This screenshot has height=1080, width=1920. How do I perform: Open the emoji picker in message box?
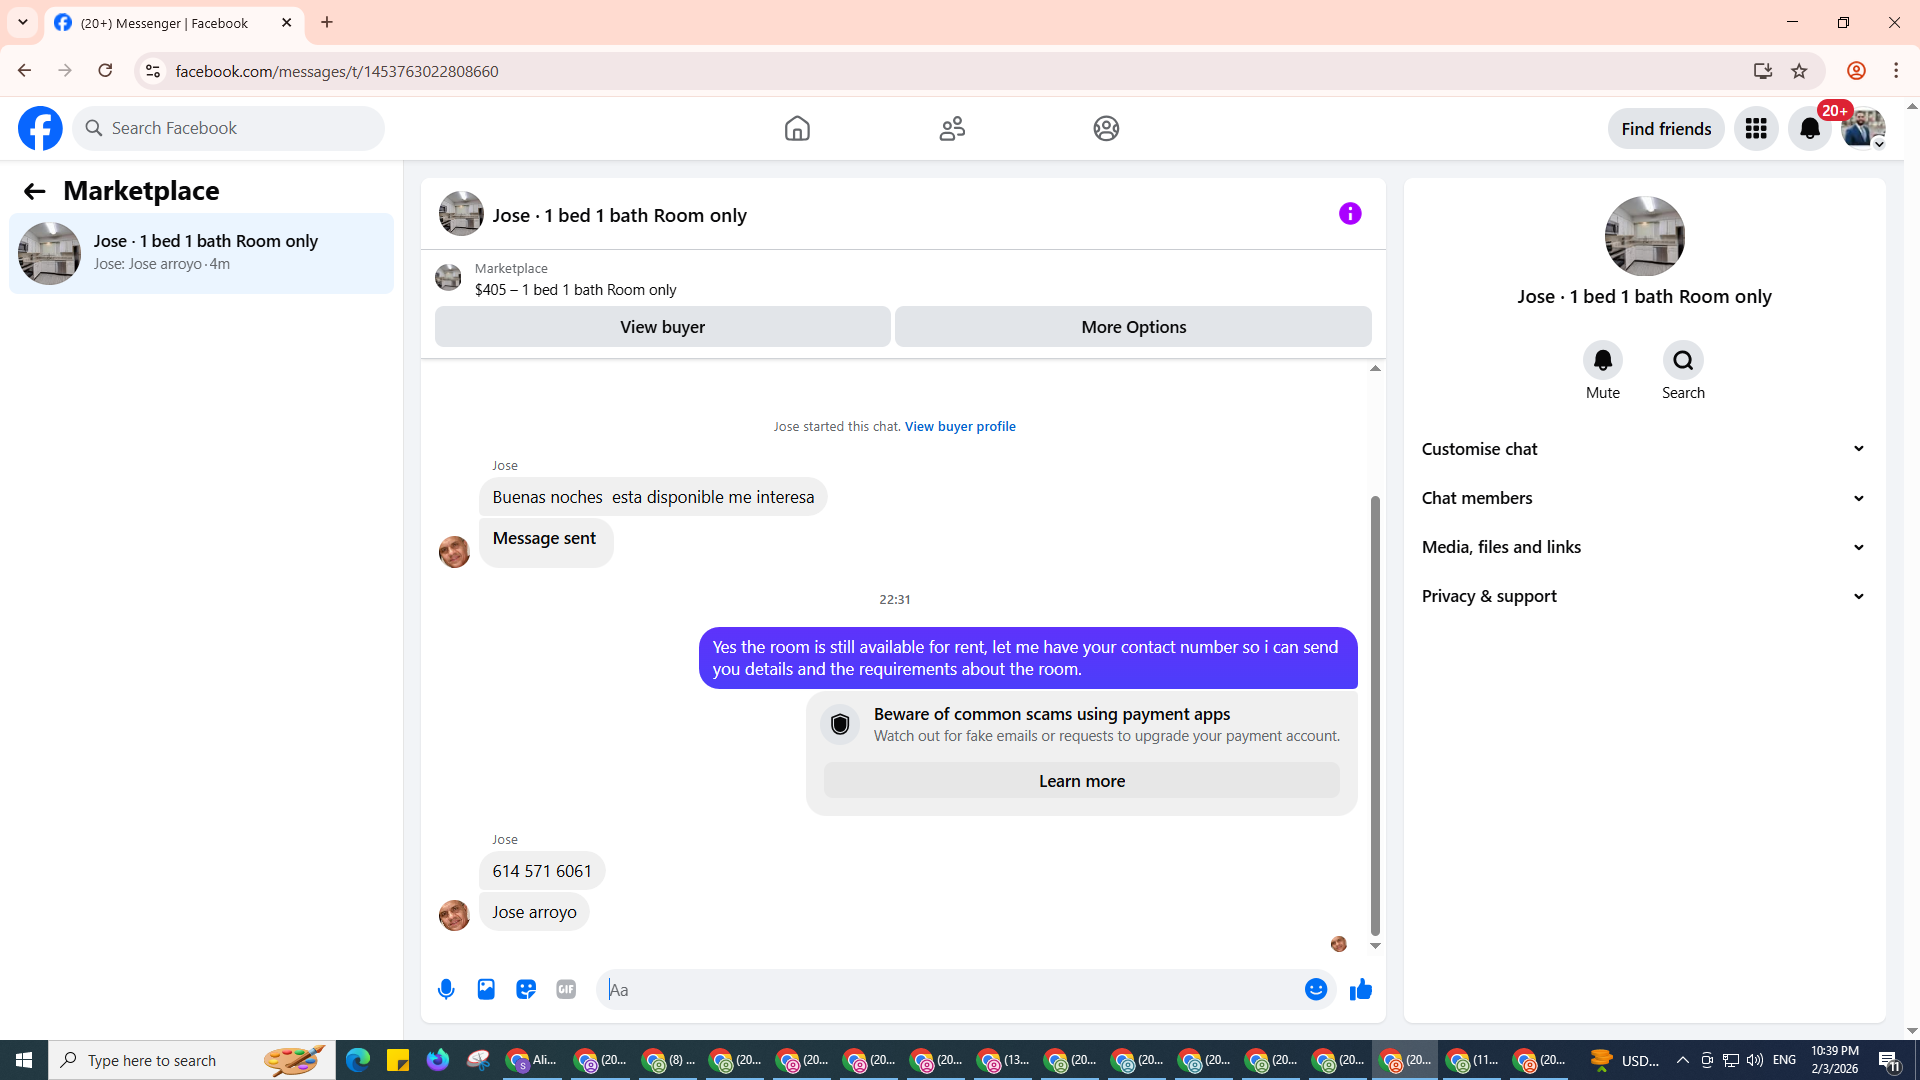click(1315, 989)
